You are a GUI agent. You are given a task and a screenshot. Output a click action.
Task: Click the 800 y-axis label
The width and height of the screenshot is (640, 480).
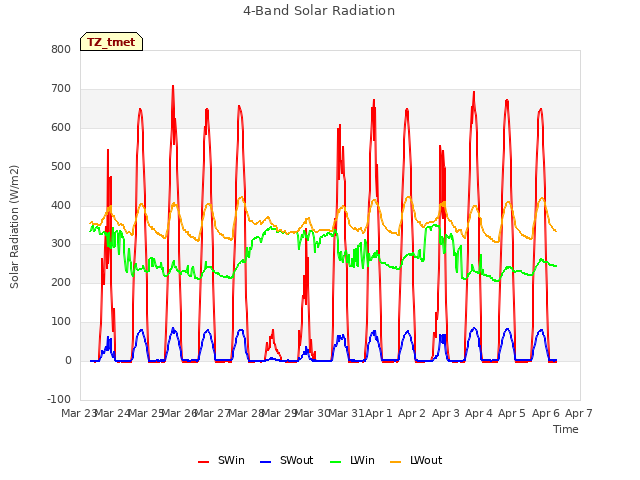(61, 49)
